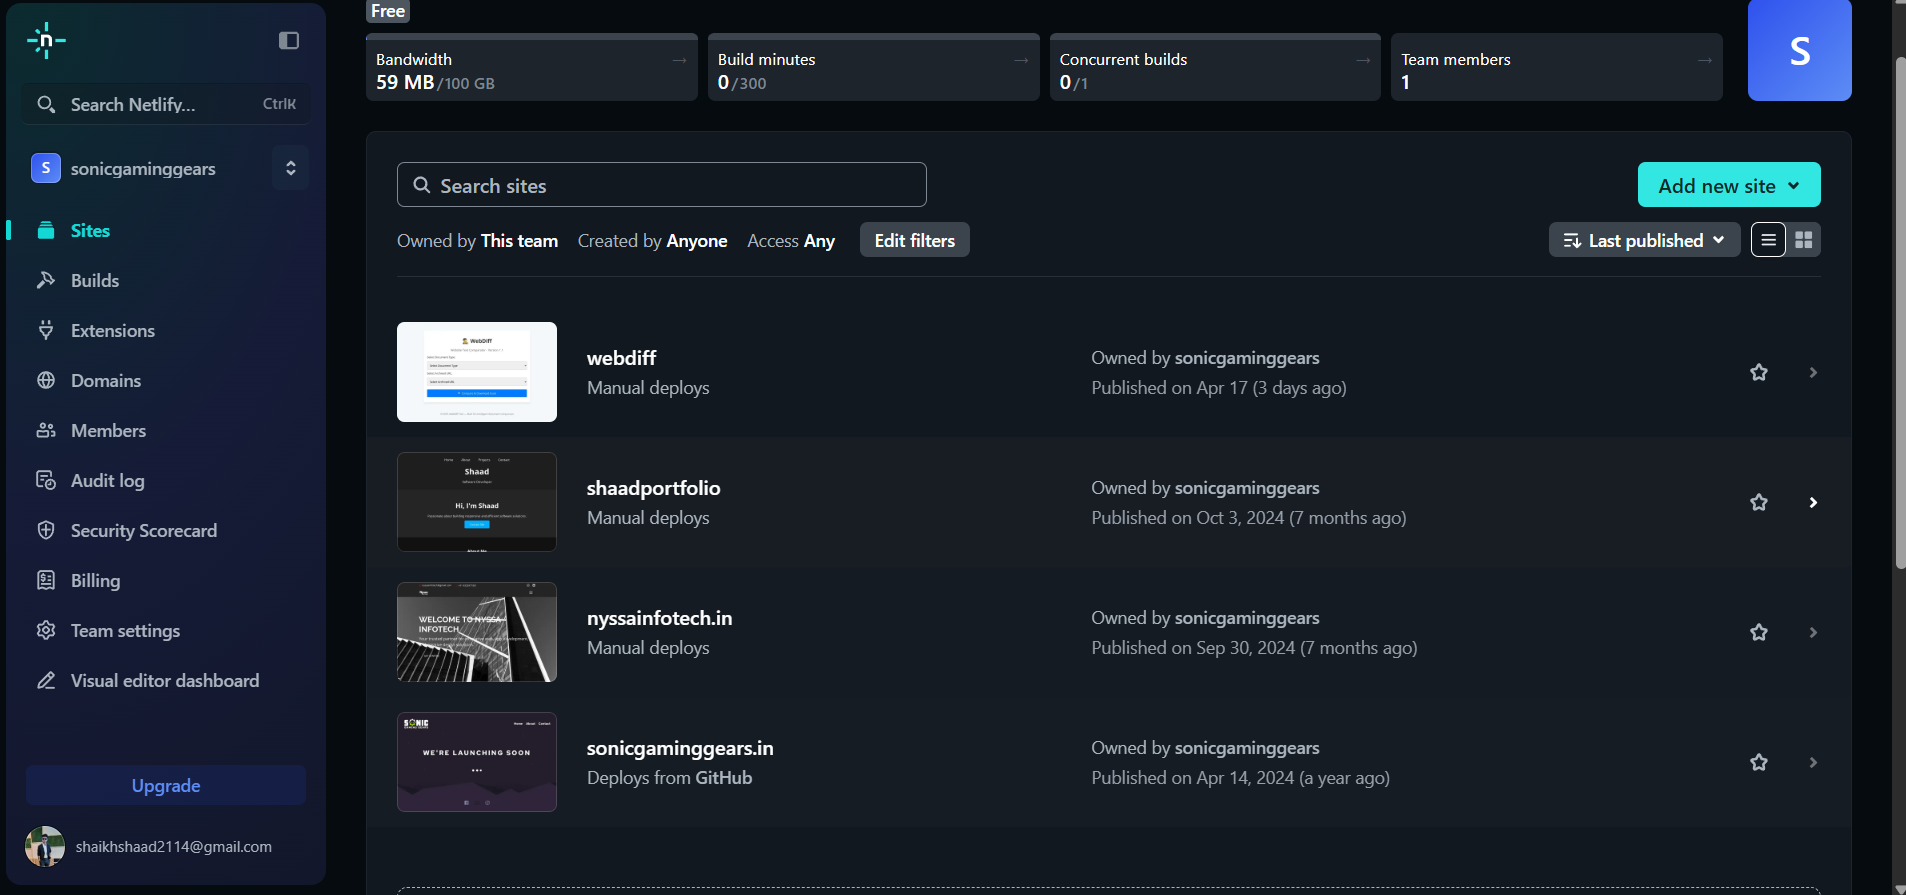Favorite the webdiff site star
The height and width of the screenshot is (895, 1906).
click(x=1759, y=372)
